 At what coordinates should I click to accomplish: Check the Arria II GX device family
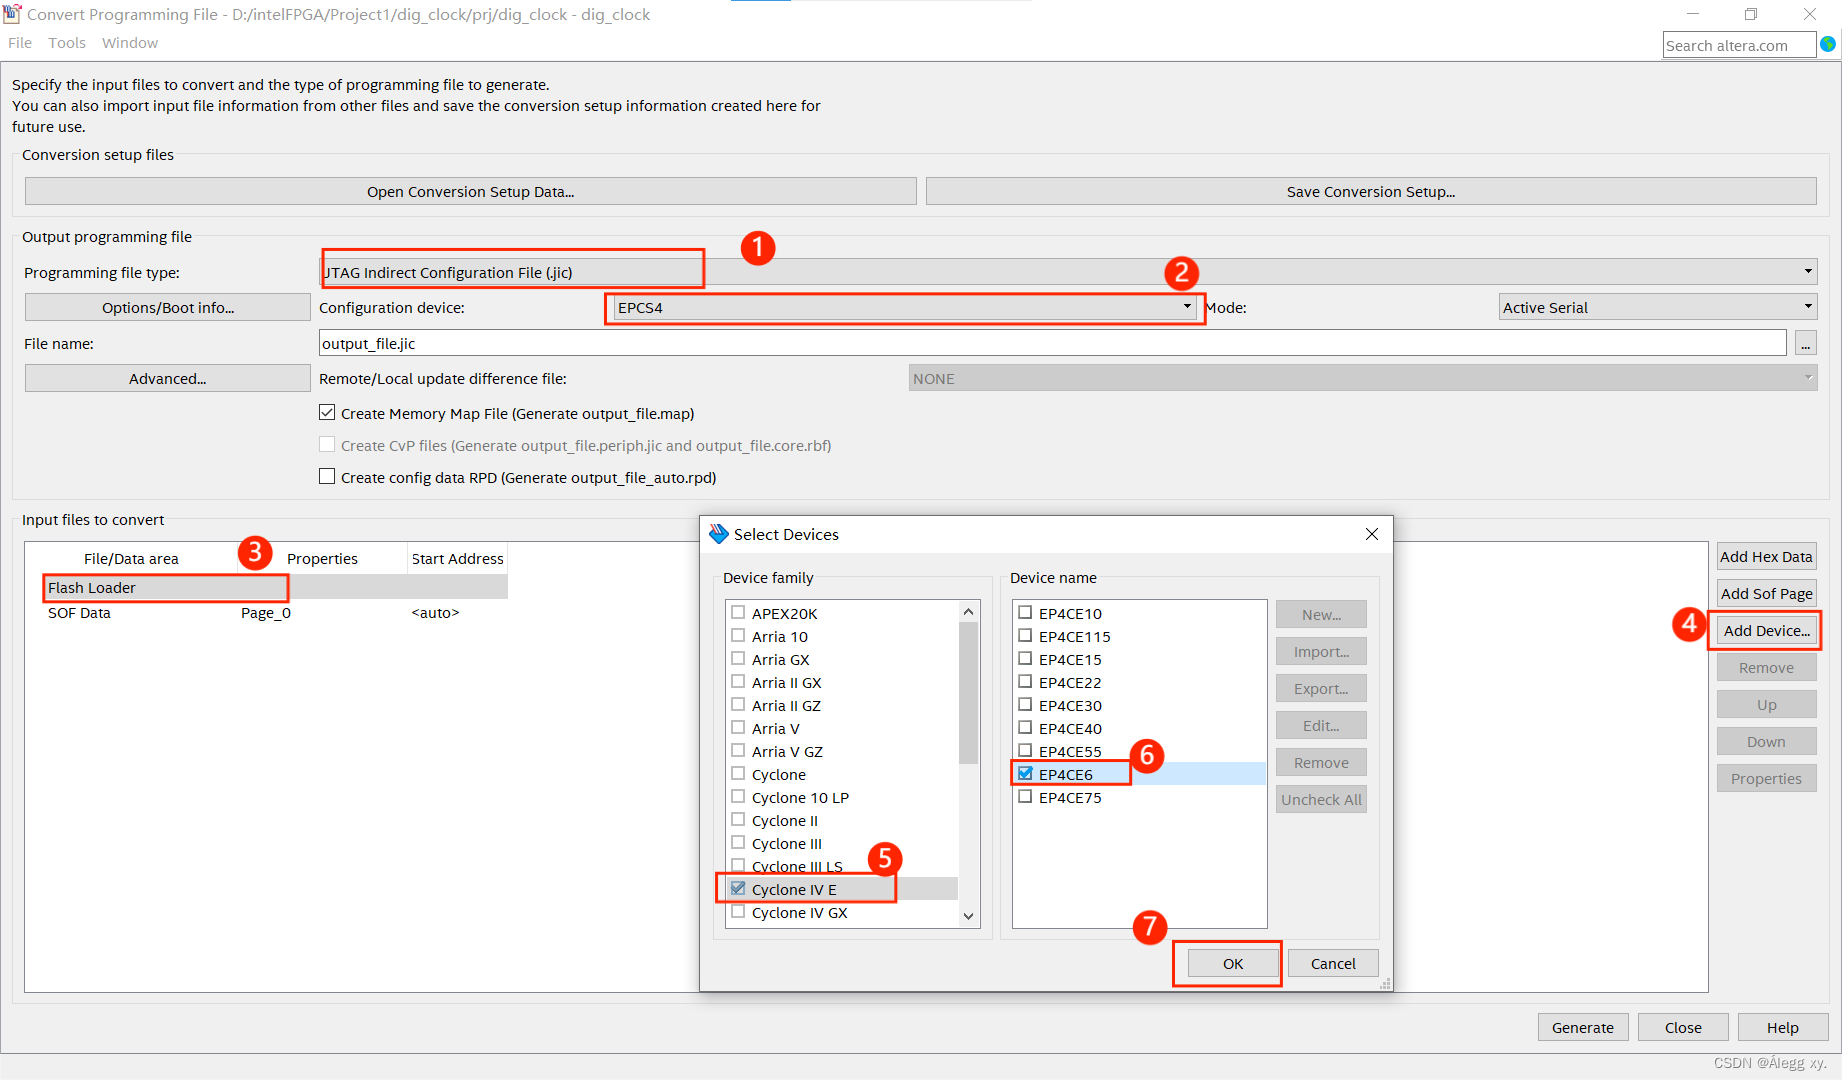coord(738,681)
